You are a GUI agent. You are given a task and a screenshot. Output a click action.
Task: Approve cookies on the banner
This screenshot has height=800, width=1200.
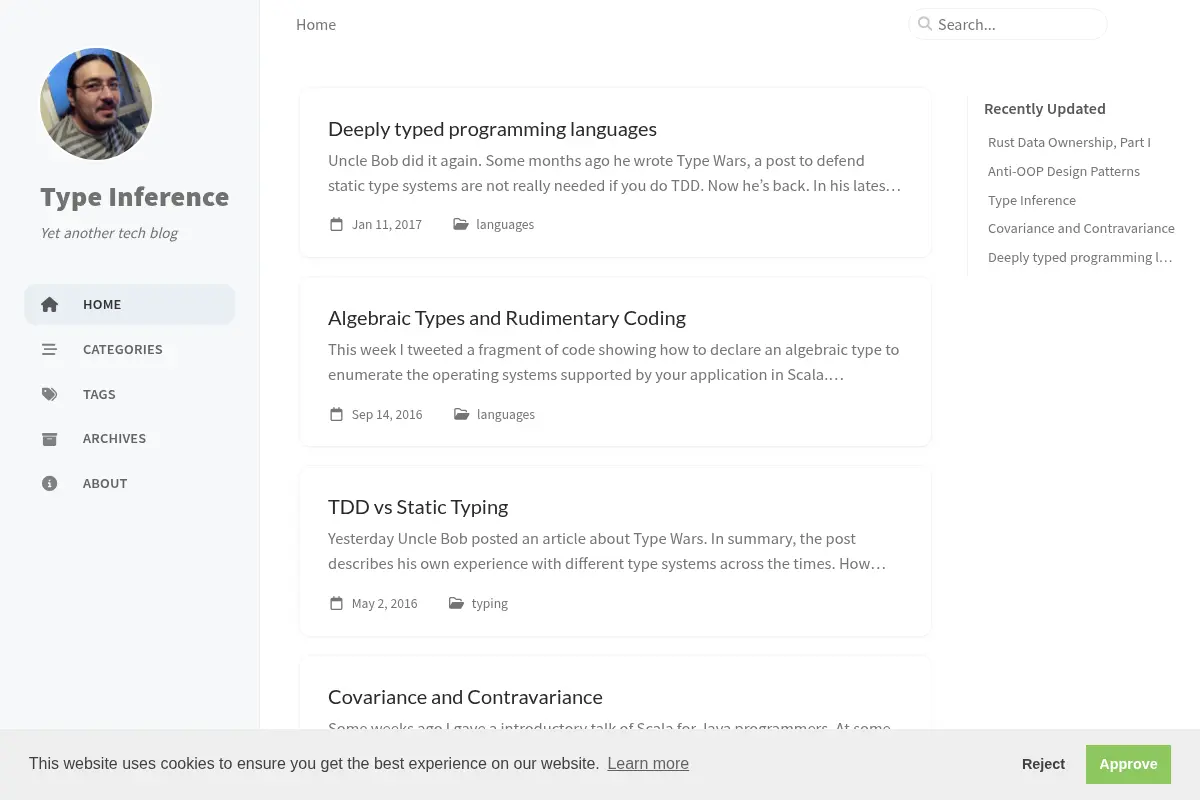[1128, 764]
